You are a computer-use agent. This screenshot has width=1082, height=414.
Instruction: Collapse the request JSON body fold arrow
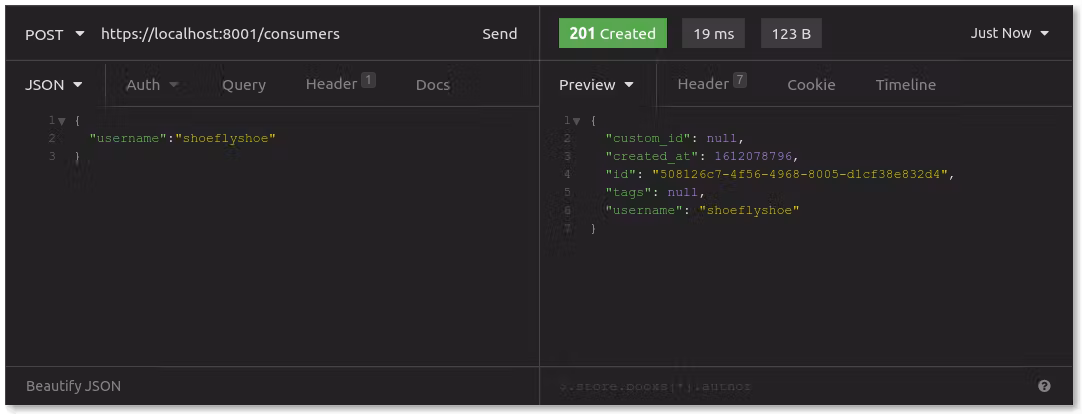click(62, 121)
